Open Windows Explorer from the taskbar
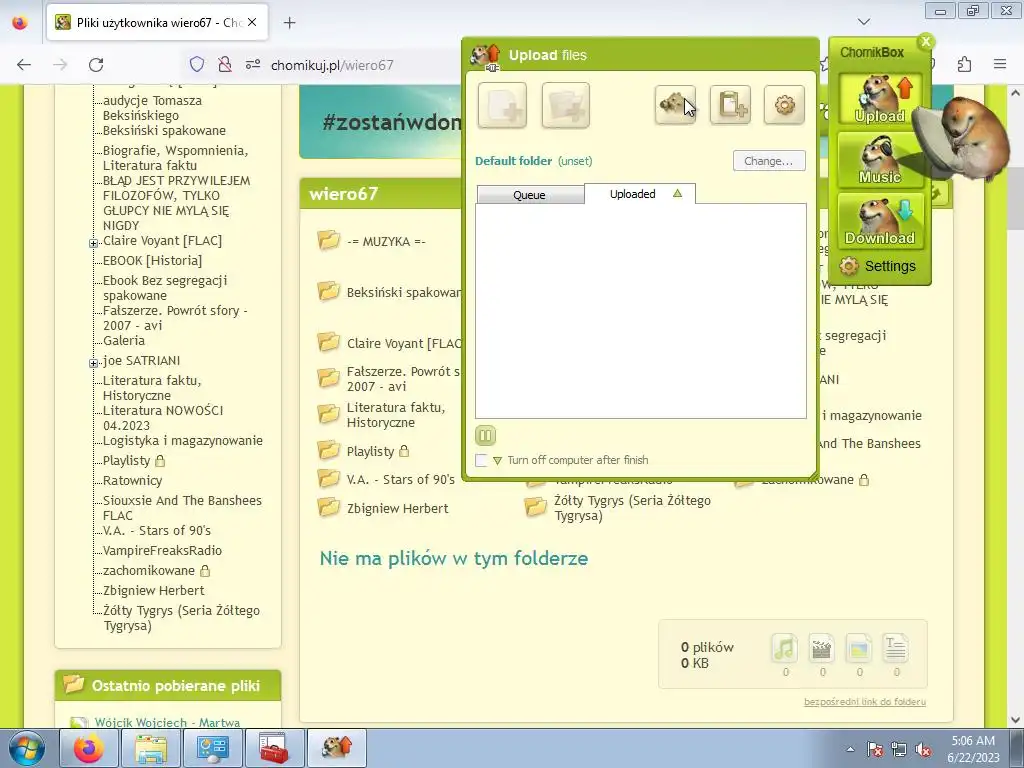This screenshot has width=1024, height=768. click(151, 748)
